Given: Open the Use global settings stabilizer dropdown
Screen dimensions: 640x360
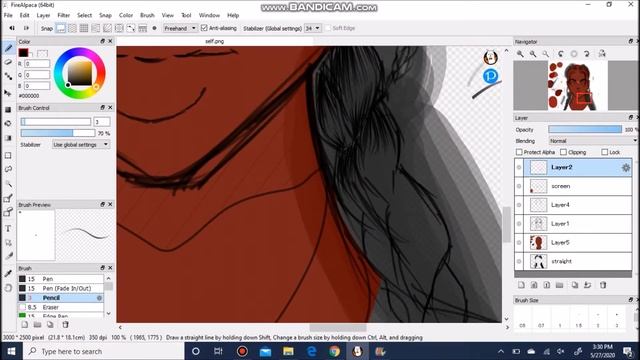Looking at the screenshot, I should (x=81, y=144).
